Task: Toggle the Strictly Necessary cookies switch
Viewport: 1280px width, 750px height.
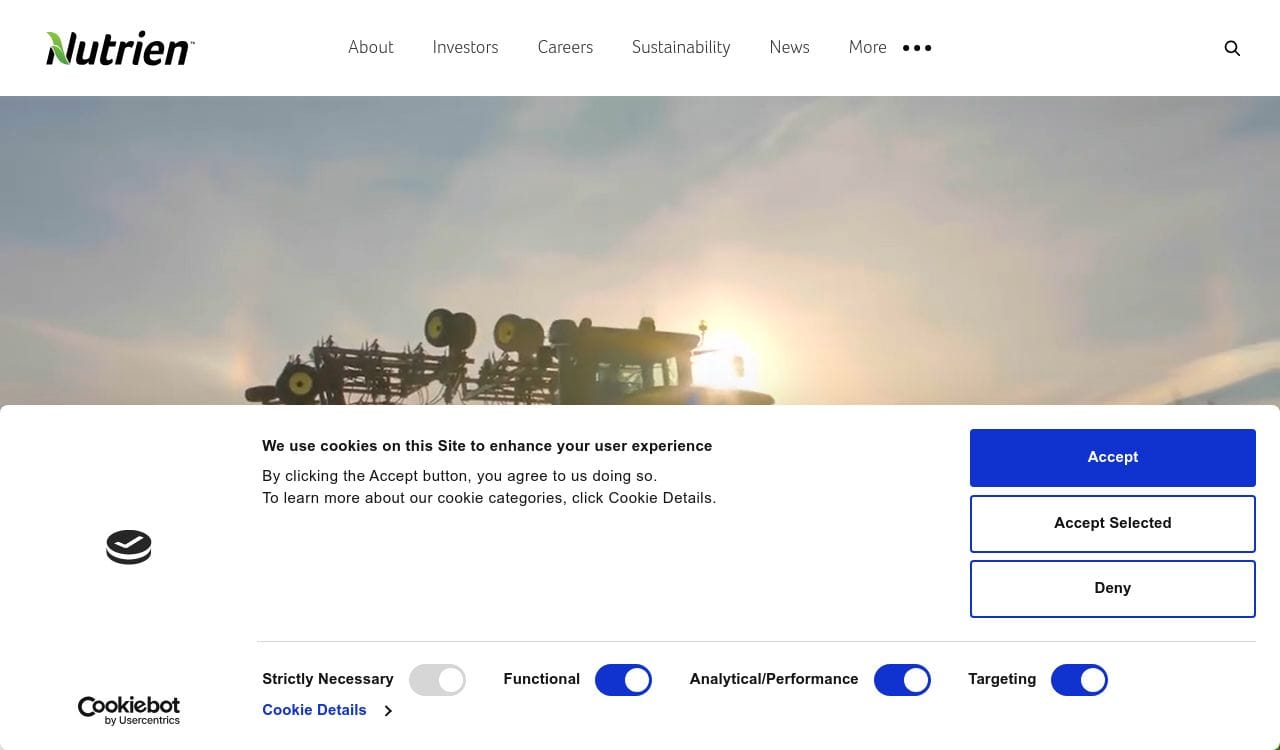Action: [437, 680]
